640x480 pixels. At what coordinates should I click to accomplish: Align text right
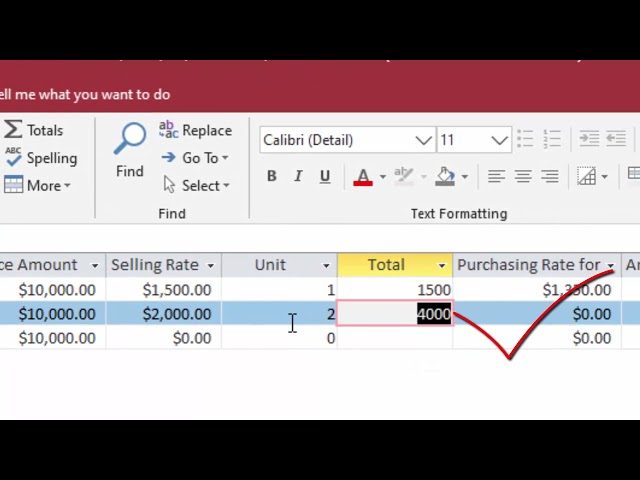coord(549,176)
